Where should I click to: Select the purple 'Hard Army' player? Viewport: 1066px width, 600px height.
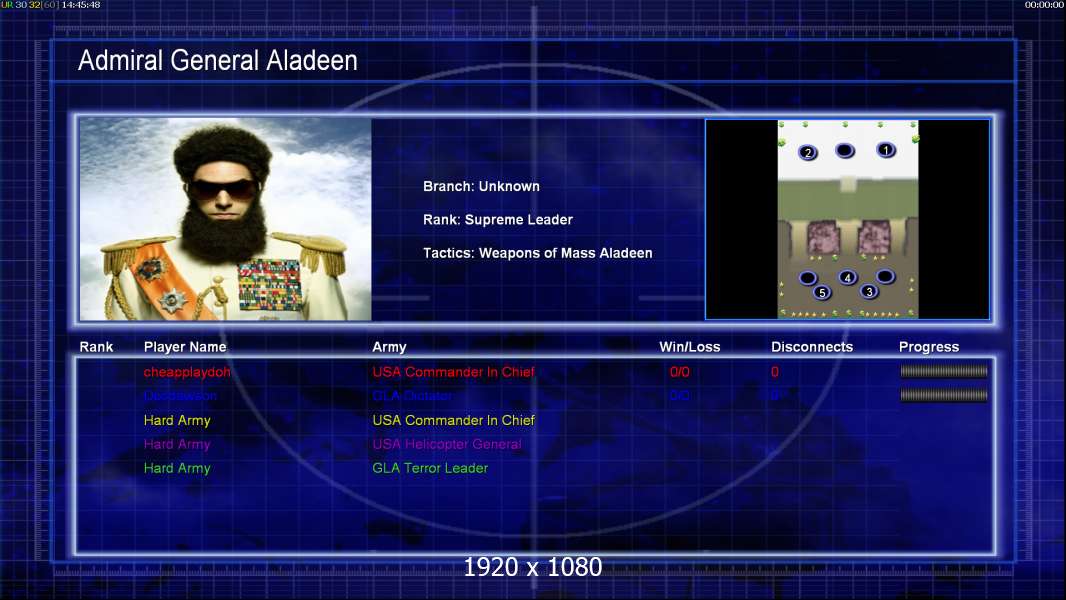point(177,444)
